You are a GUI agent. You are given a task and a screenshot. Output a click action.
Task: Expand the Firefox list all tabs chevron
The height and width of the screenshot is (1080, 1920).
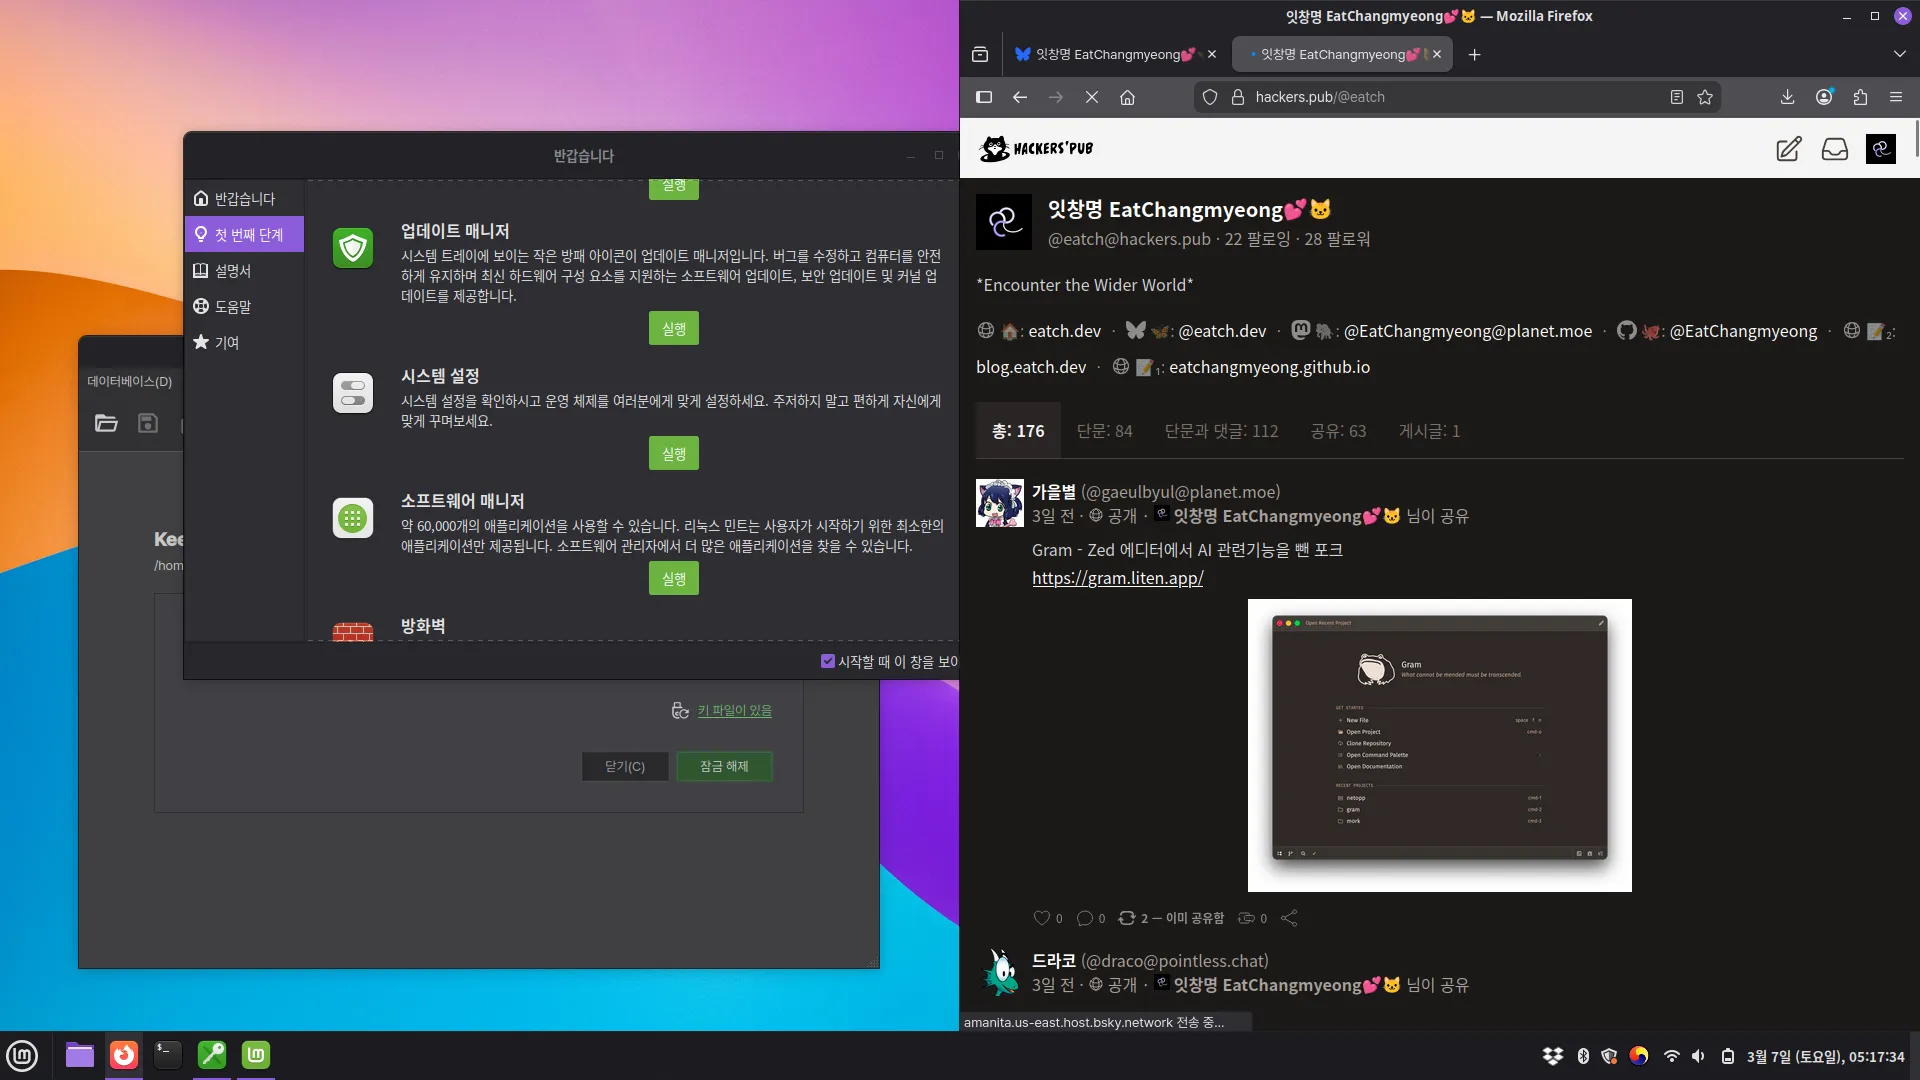pos(1899,54)
